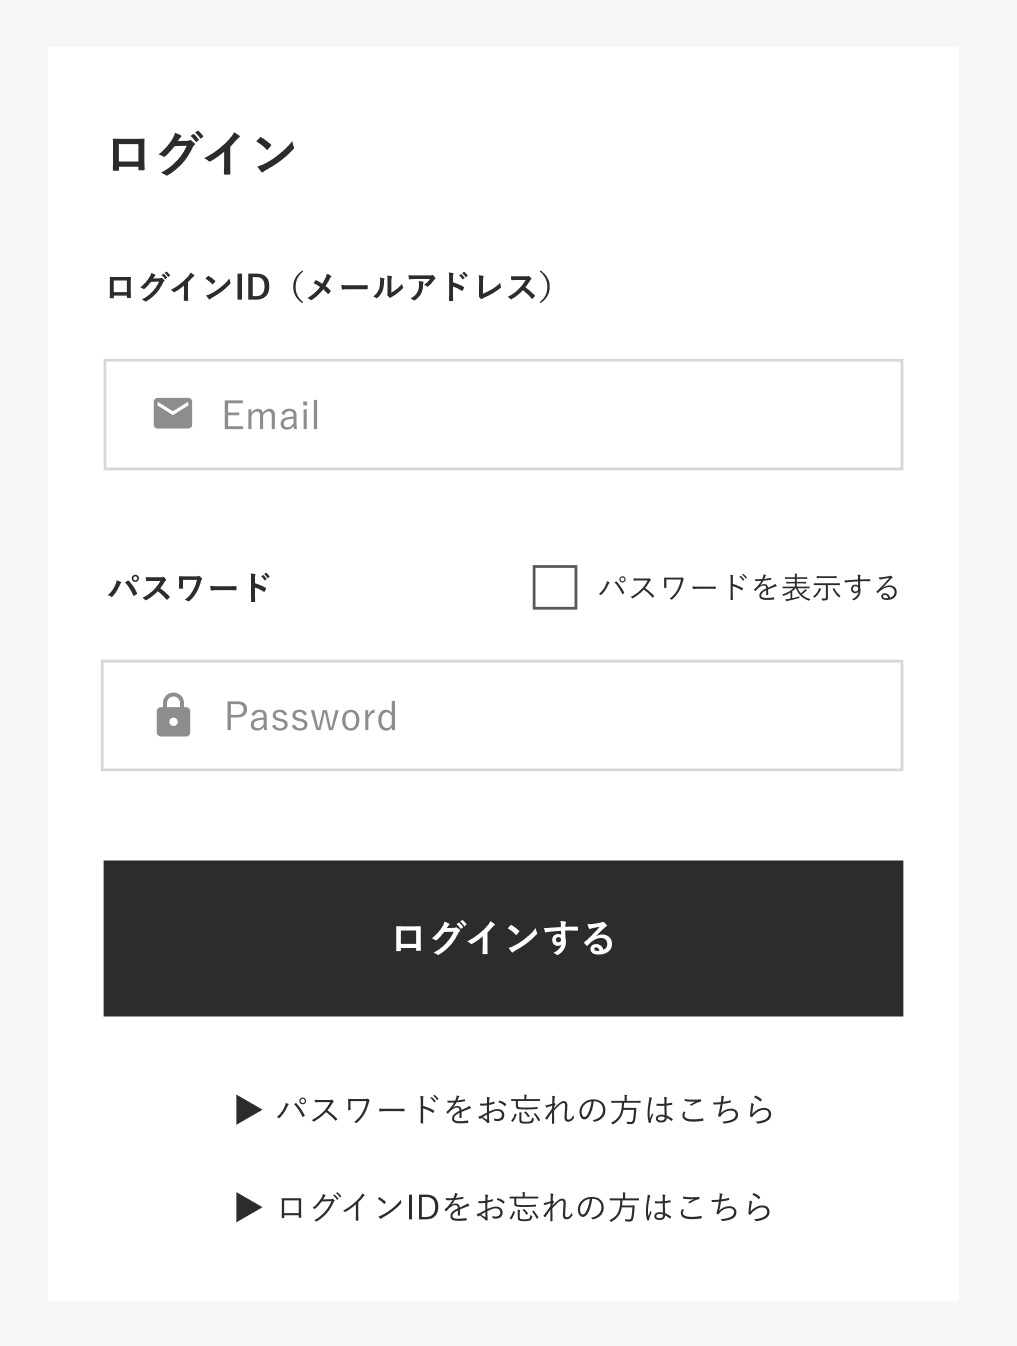Click the gray Password placeholder text
The image size is (1017, 1346).
pos(311,717)
